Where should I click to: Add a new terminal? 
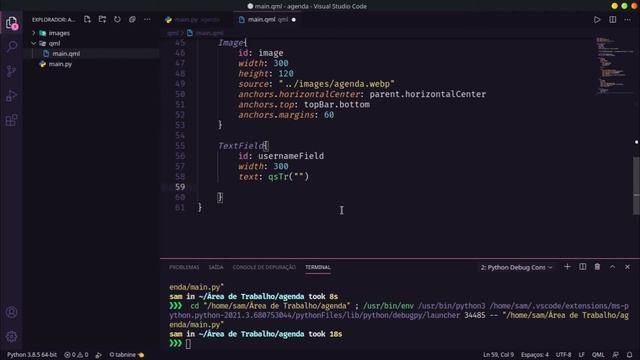(x=567, y=267)
